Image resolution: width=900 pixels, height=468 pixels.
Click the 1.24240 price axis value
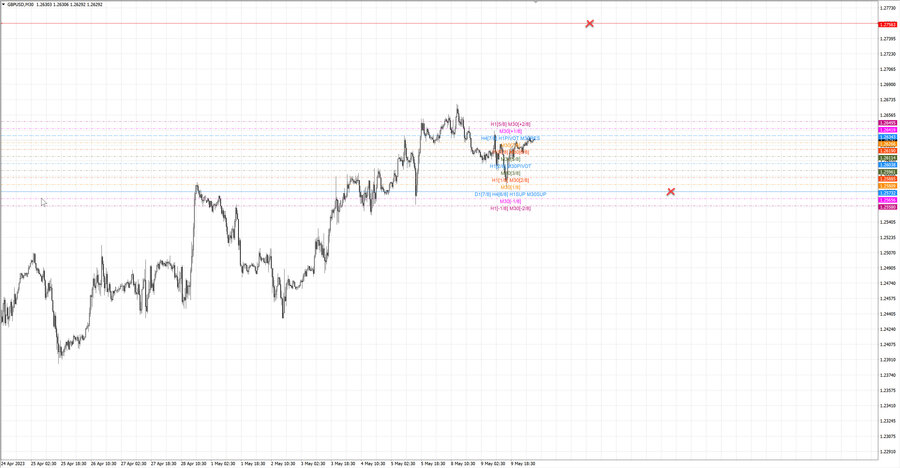[887, 329]
